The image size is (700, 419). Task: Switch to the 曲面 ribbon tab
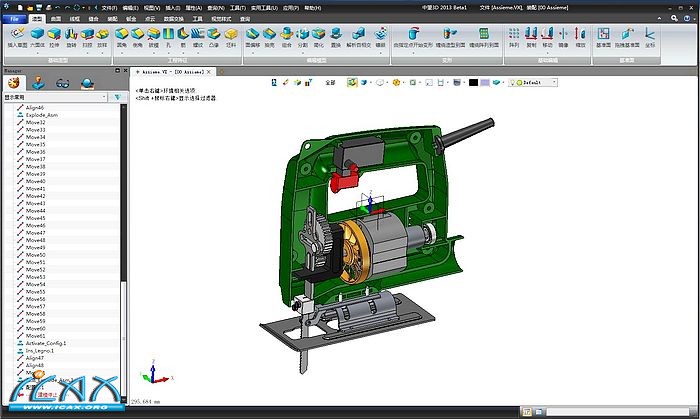coord(55,18)
